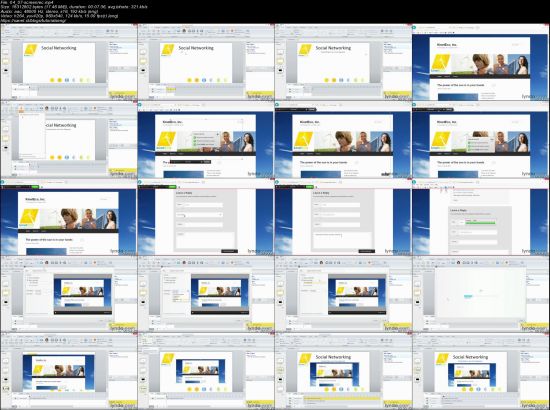Open the Social Networking frame with long yellow timeline row
This screenshot has width=550, height=410.
pos(343,371)
